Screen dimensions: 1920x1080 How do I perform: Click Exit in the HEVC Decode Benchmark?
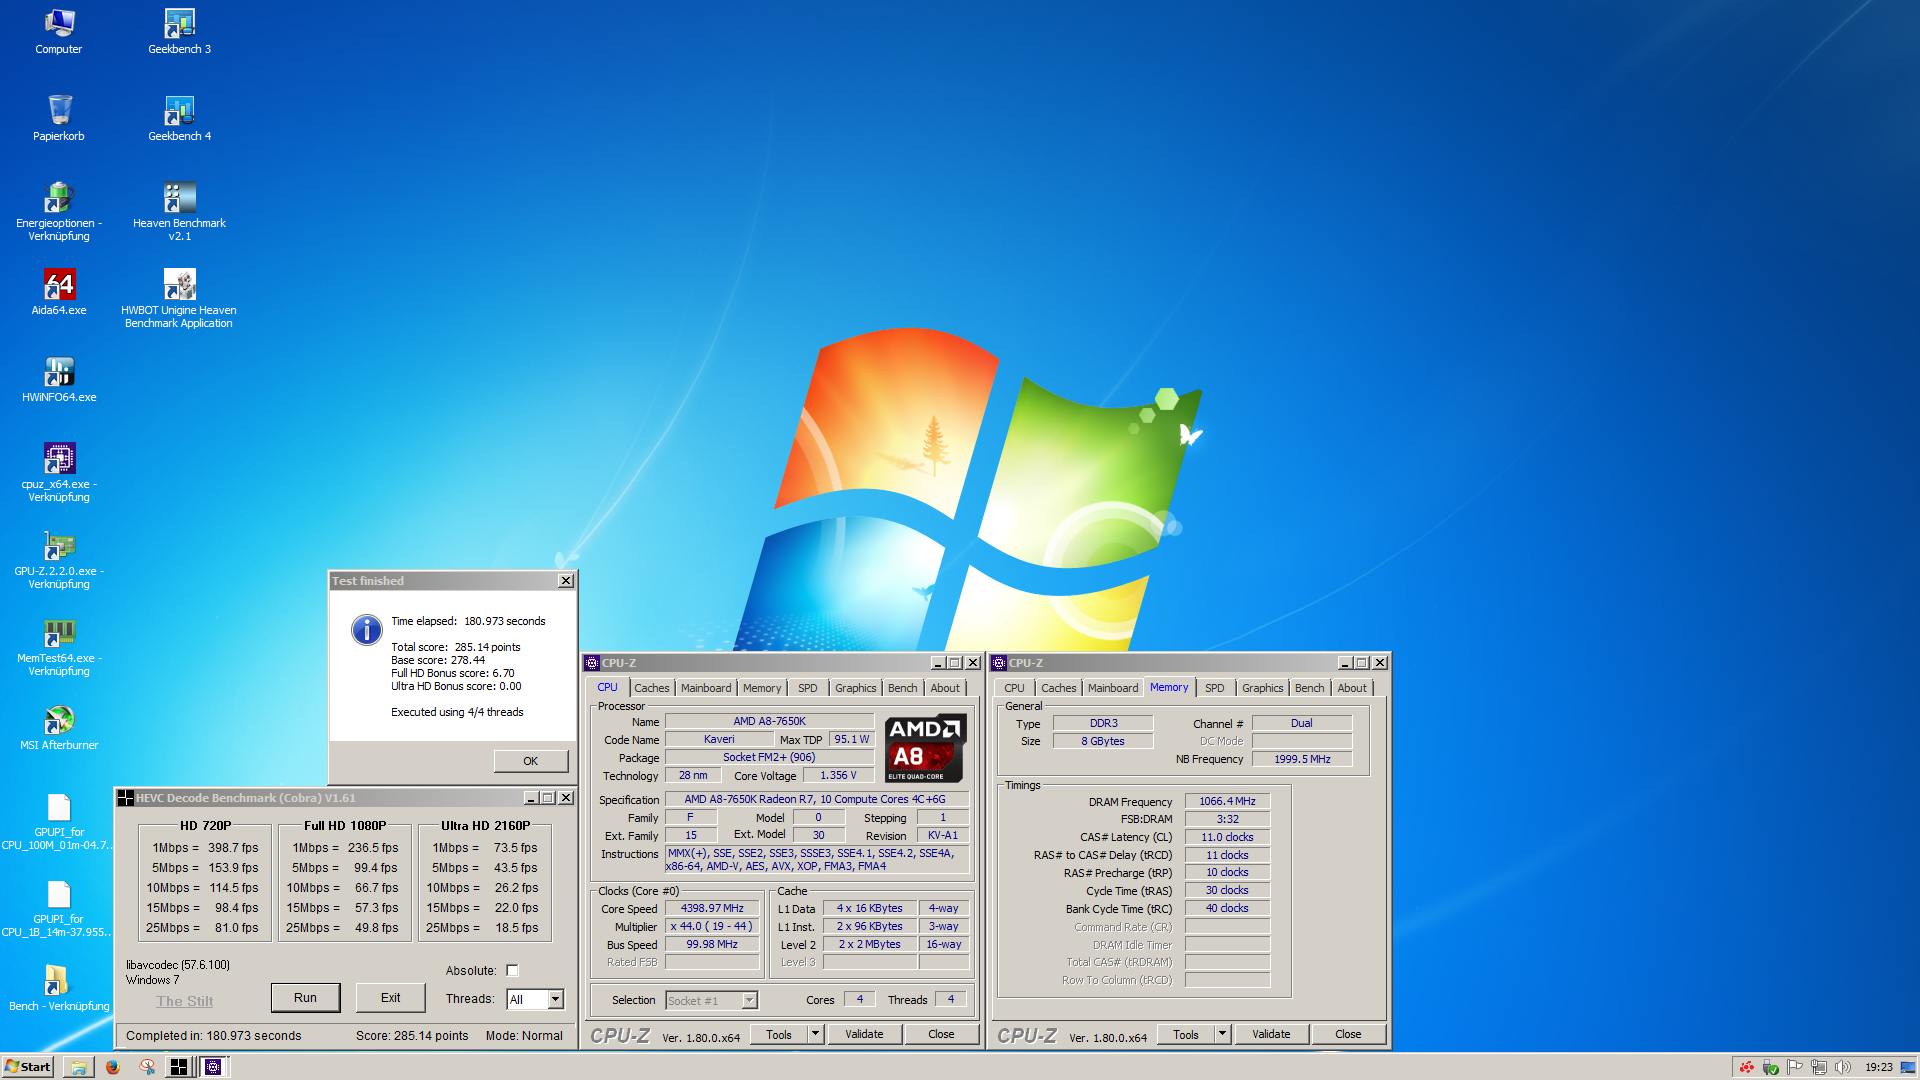click(390, 998)
